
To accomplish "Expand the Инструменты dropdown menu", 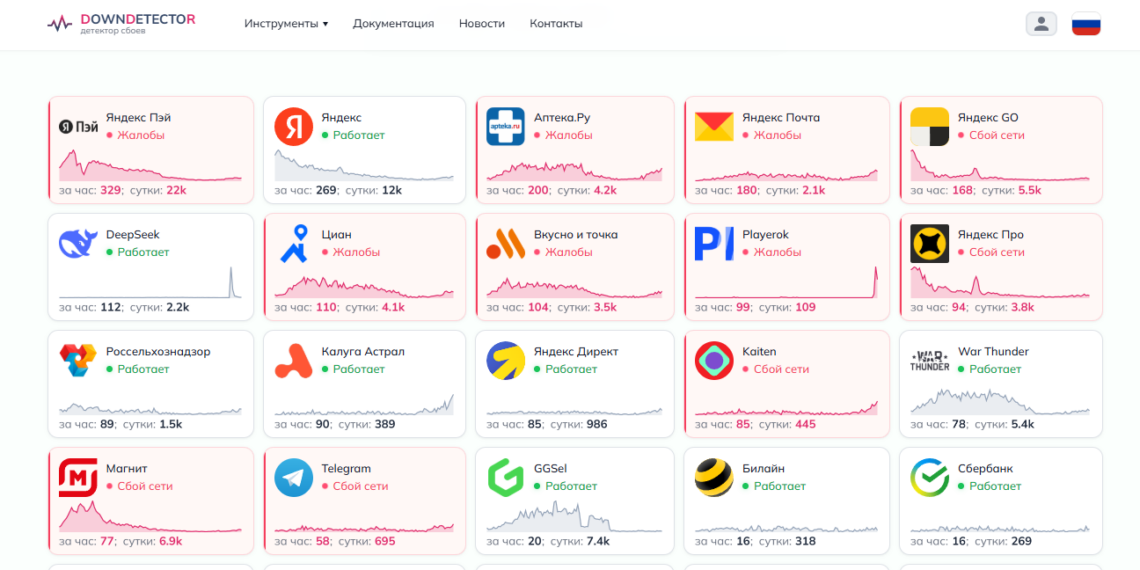I will pos(286,23).
